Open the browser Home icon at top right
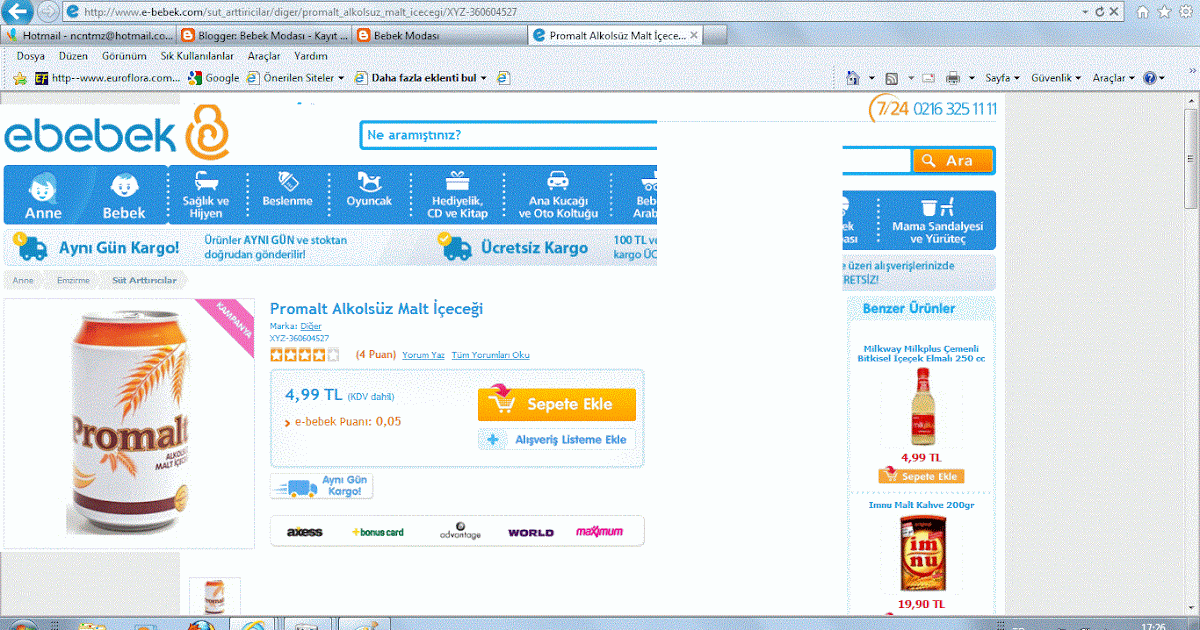 1142,11
